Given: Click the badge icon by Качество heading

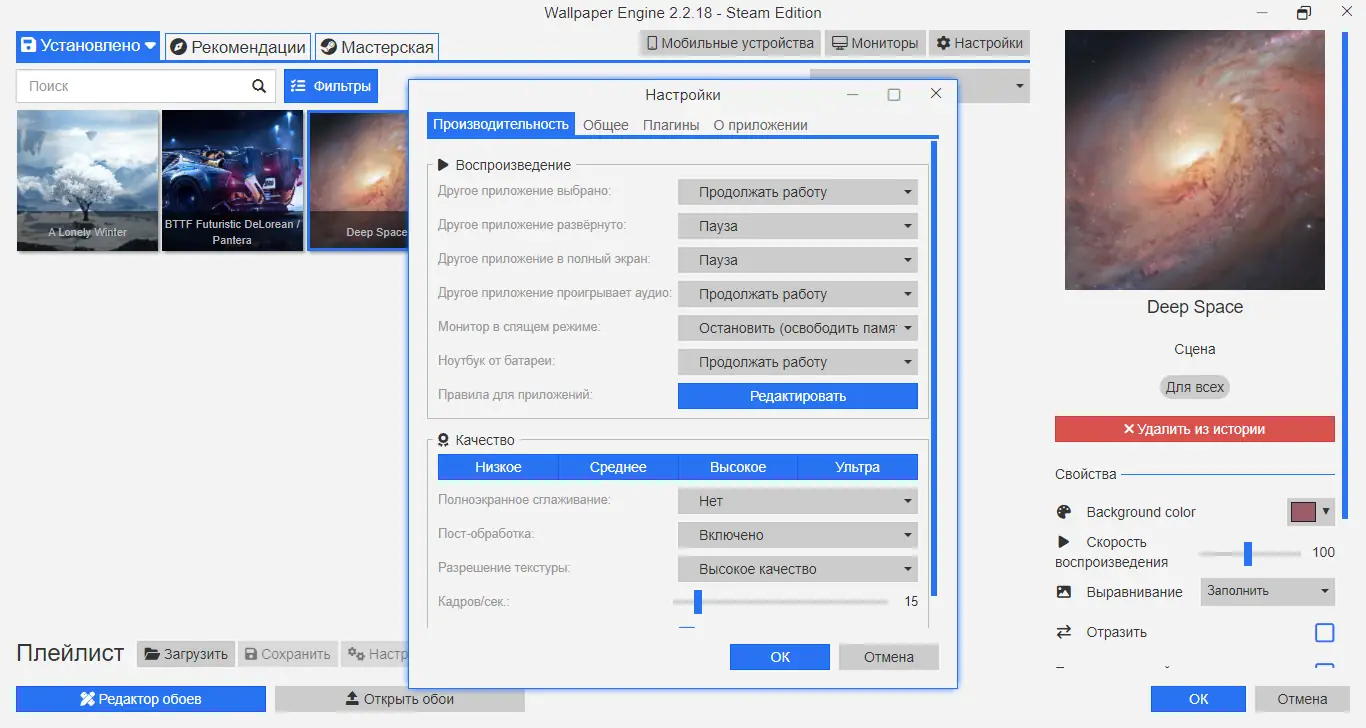Looking at the screenshot, I should tap(443, 440).
